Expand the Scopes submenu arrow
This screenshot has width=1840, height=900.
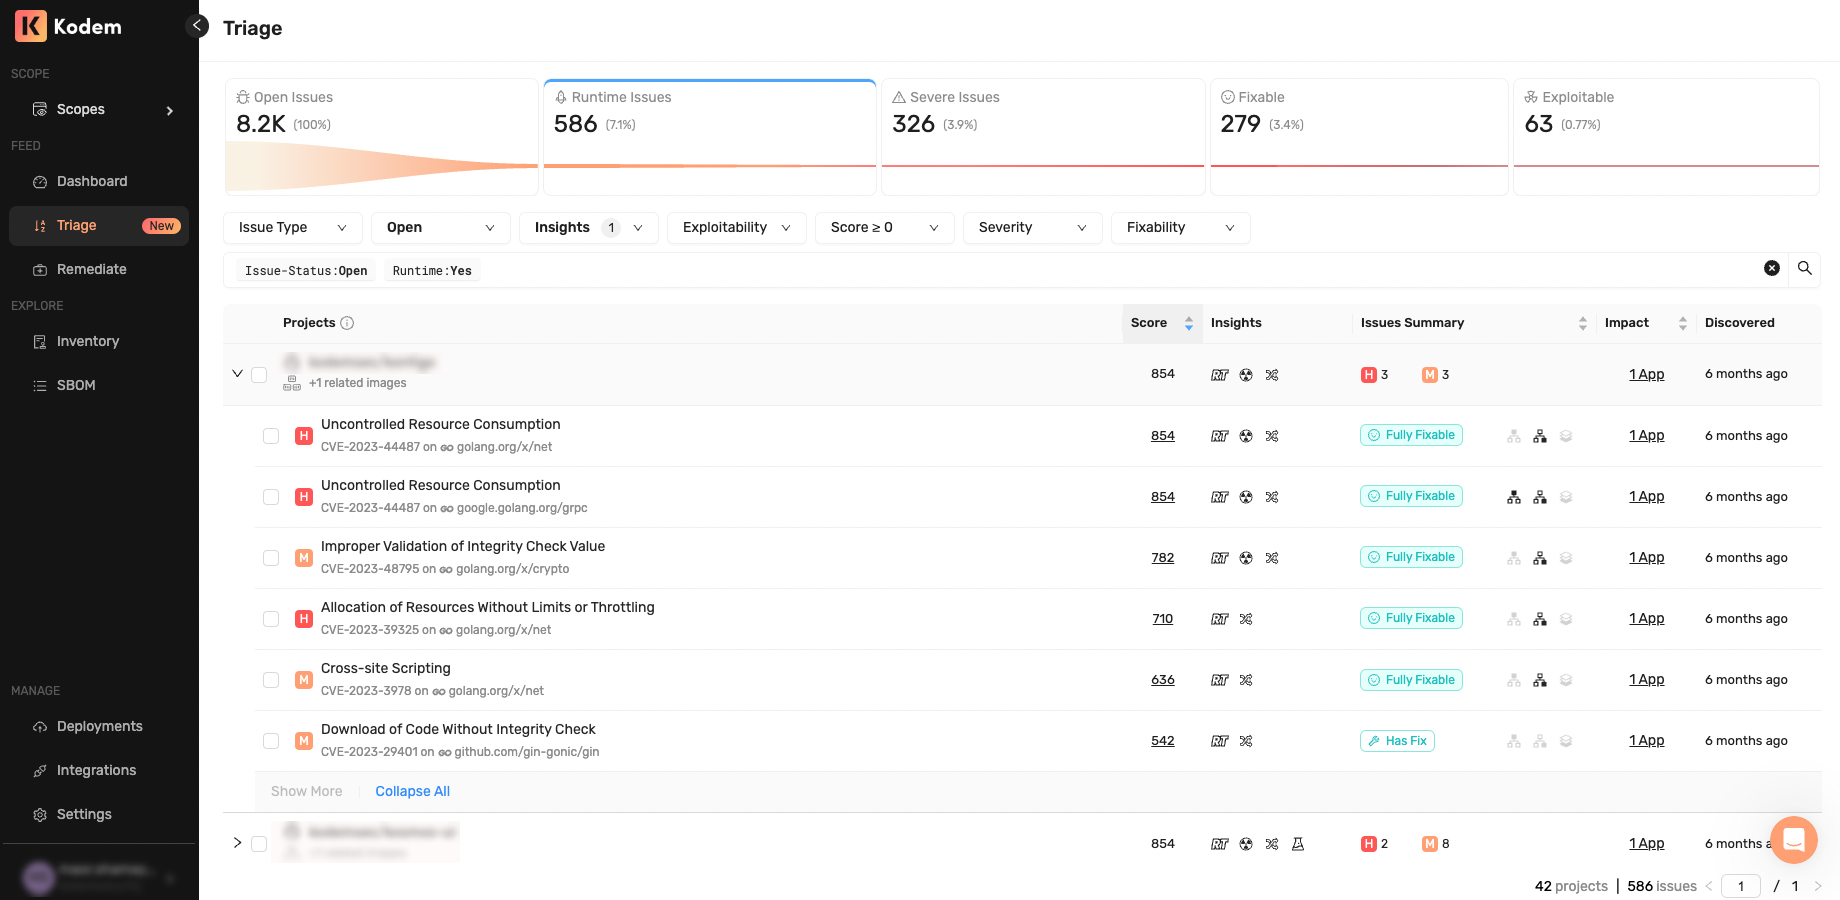coord(170,110)
